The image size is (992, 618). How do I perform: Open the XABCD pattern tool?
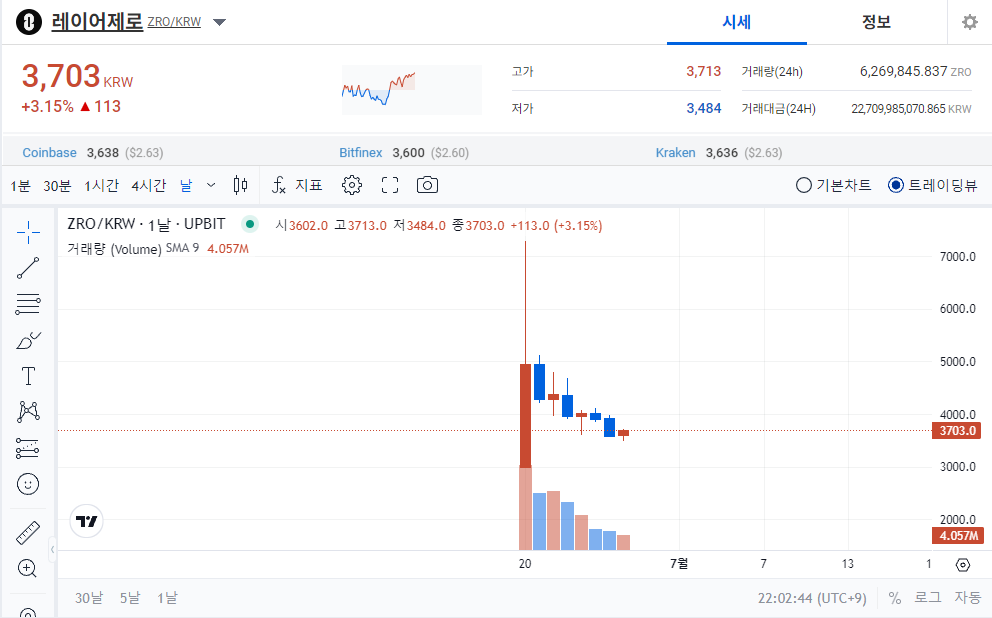pyautogui.click(x=27, y=411)
